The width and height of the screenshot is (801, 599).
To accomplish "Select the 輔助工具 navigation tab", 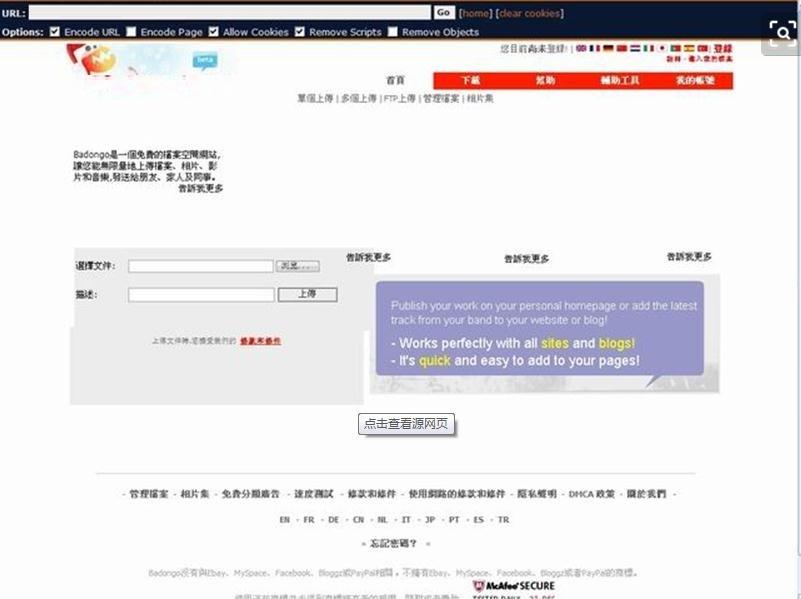I will [620, 80].
